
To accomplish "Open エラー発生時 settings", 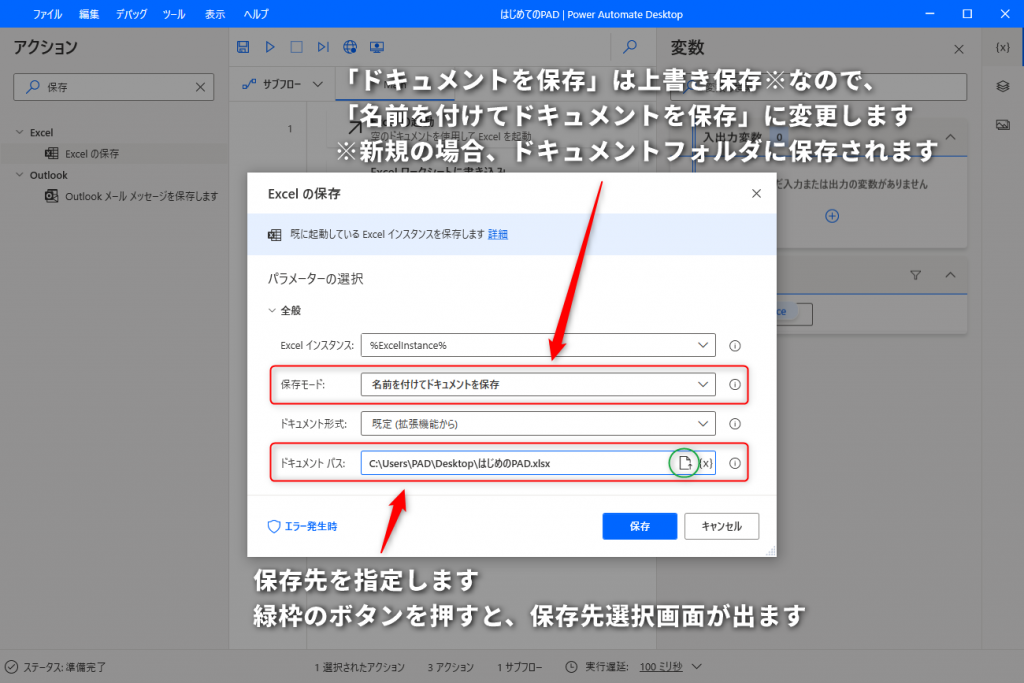I will click(302, 526).
